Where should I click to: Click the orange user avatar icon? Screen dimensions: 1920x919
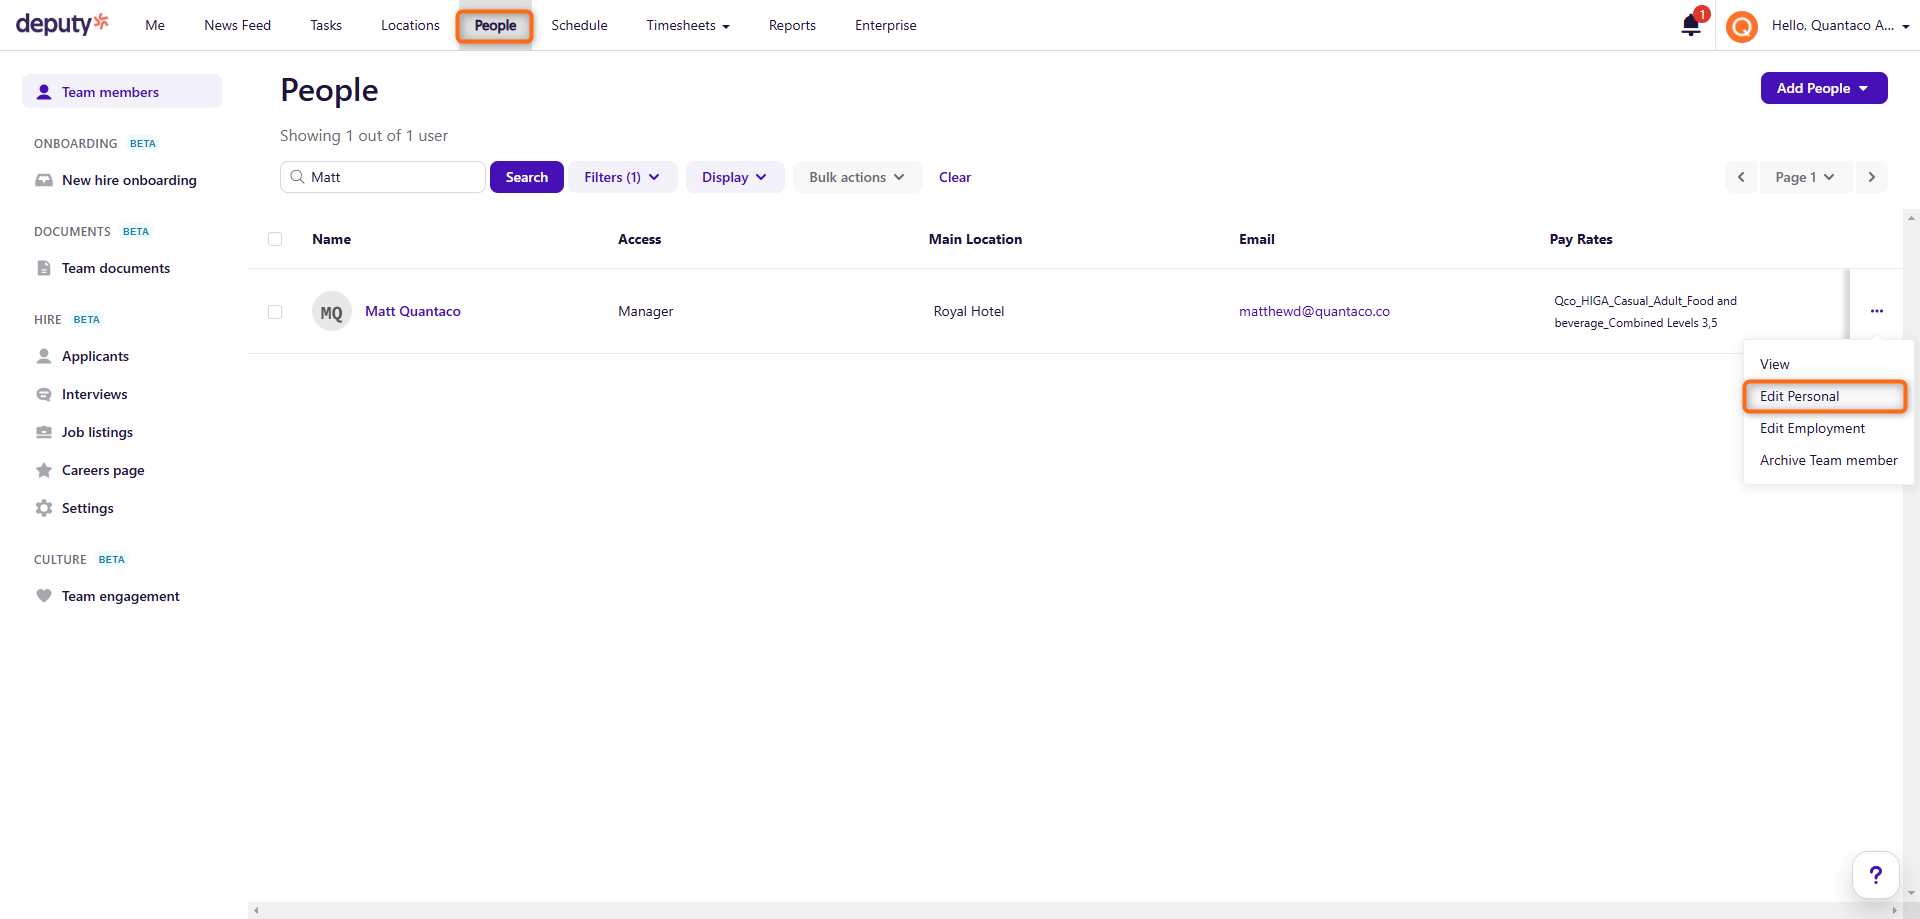click(x=1742, y=26)
